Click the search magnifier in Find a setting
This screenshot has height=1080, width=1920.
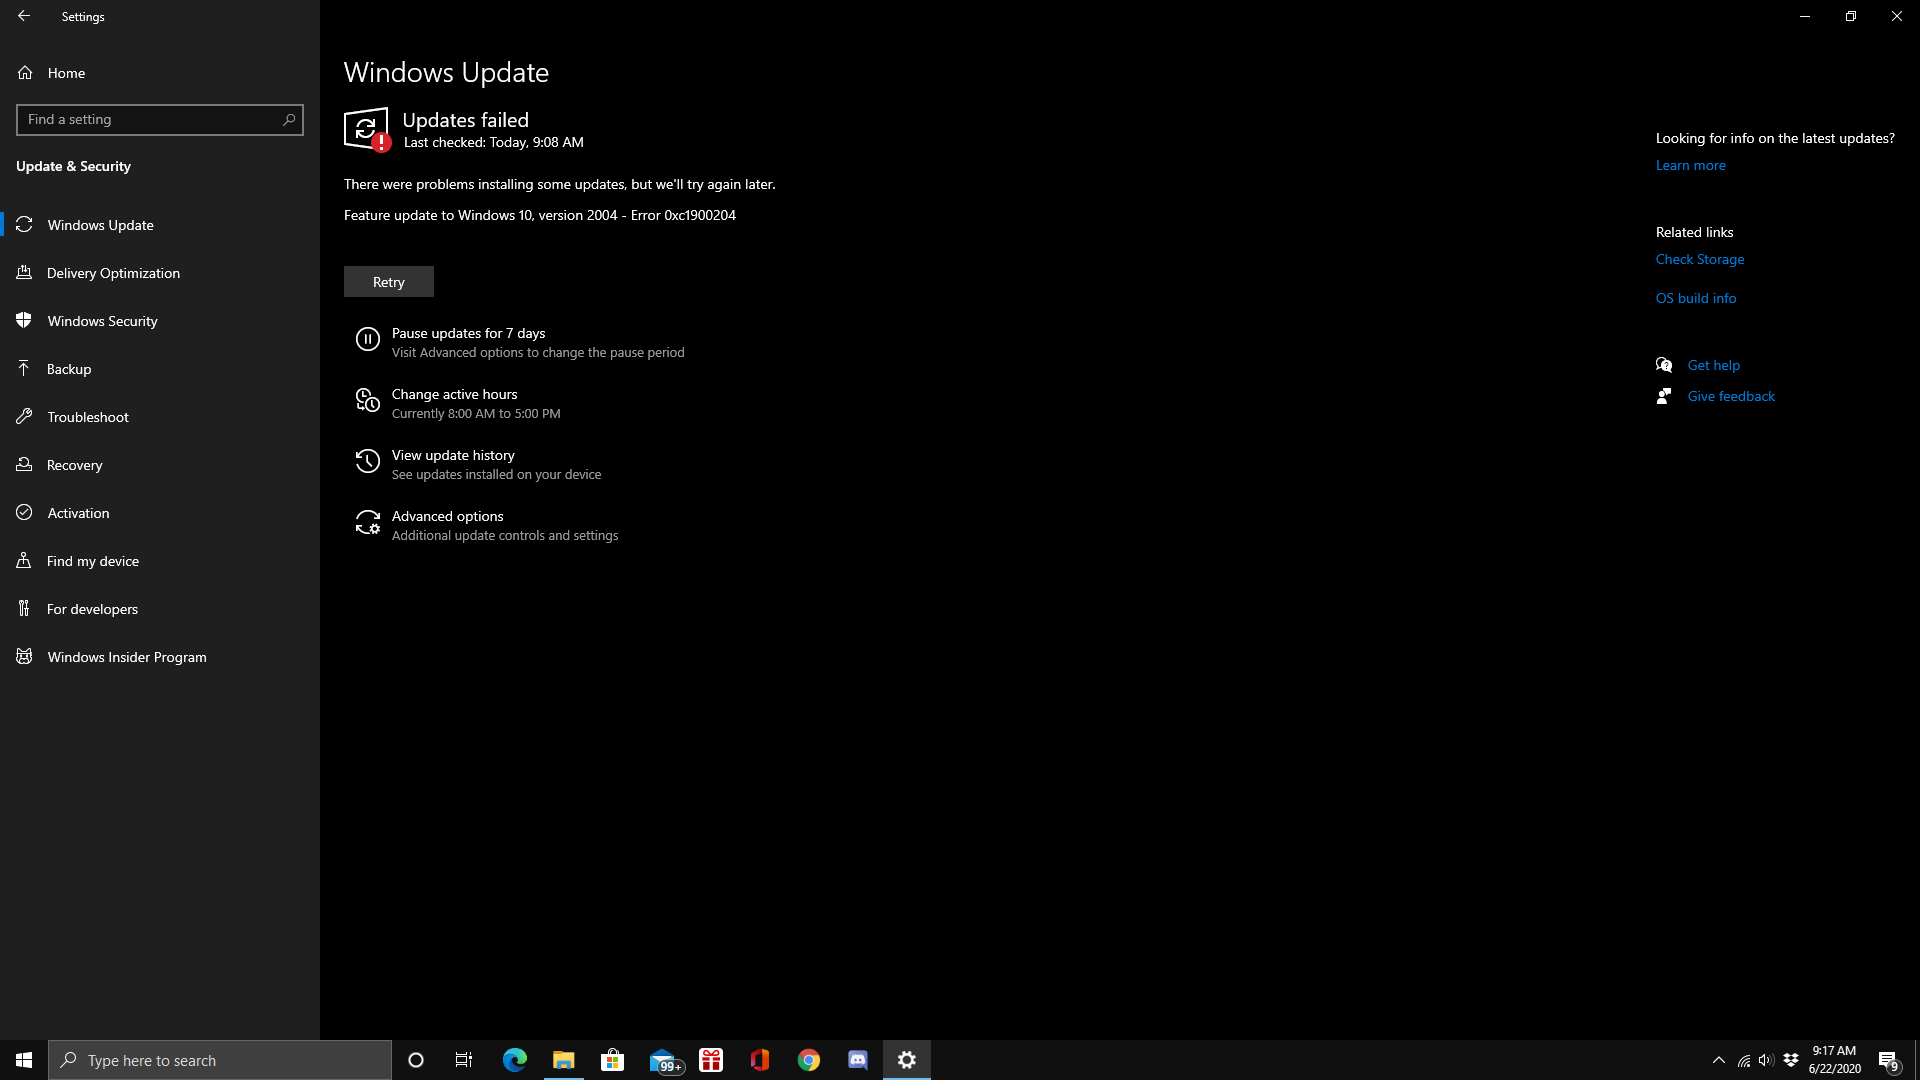tap(289, 120)
